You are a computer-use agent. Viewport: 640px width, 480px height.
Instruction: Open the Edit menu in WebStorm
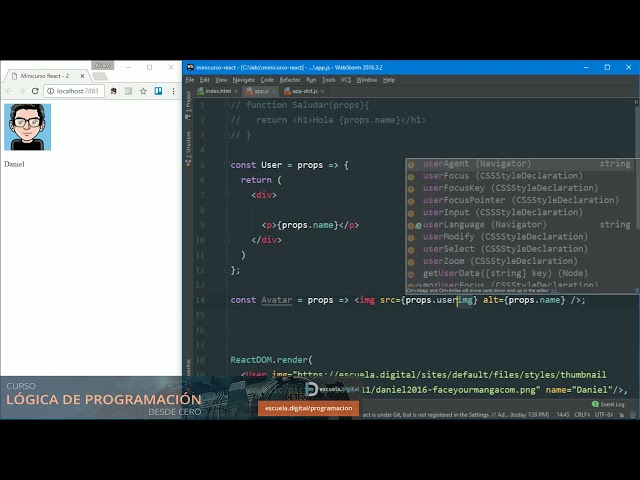[x=204, y=80]
